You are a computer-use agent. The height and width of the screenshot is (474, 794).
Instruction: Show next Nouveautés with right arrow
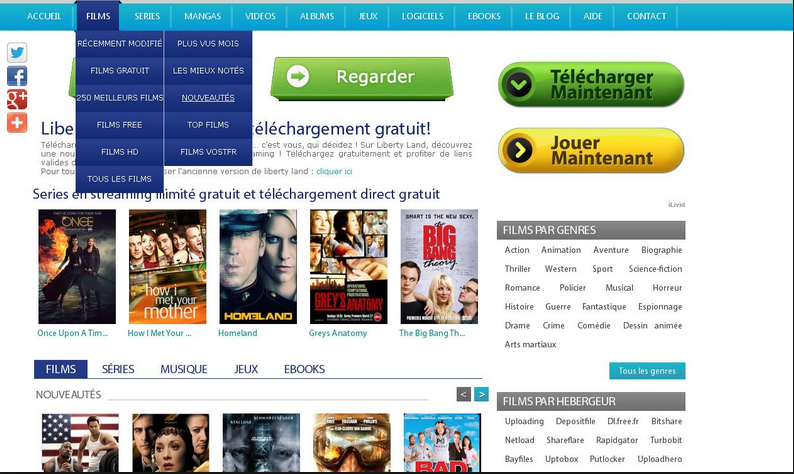coord(482,393)
